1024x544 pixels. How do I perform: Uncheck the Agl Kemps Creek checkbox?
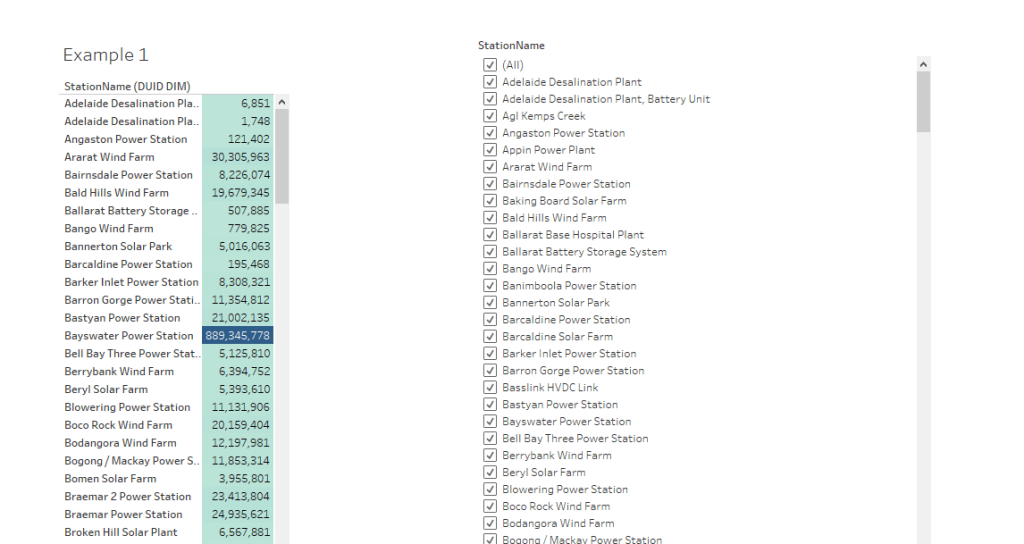click(490, 116)
